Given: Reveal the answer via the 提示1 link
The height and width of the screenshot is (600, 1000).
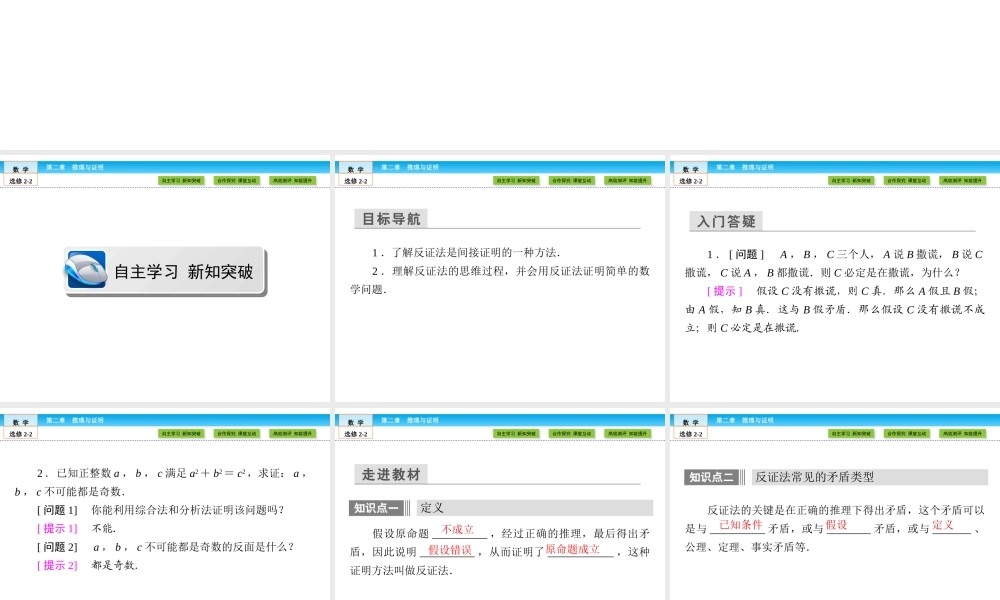Looking at the screenshot, I should point(57,528).
